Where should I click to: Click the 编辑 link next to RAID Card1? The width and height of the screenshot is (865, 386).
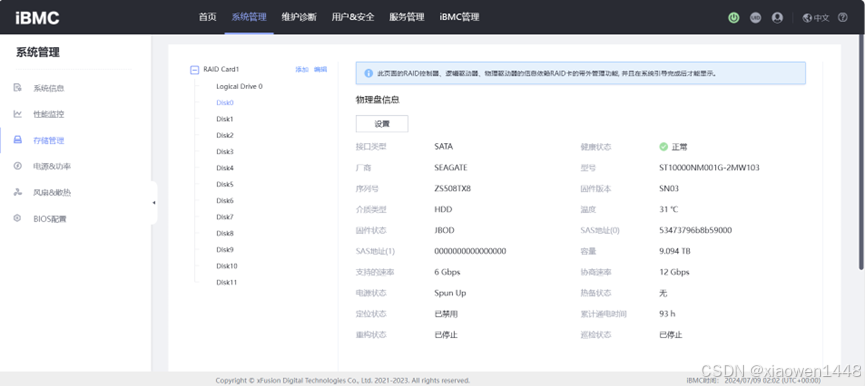click(x=321, y=69)
